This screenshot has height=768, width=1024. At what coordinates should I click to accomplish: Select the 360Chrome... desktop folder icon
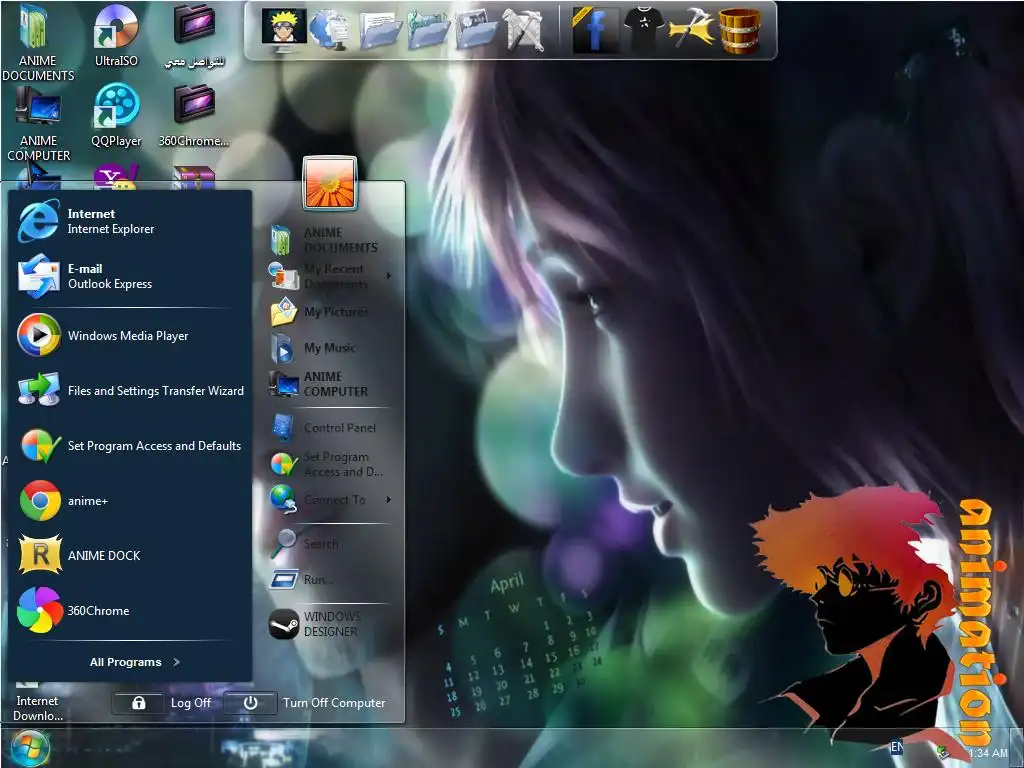[x=194, y=116]
